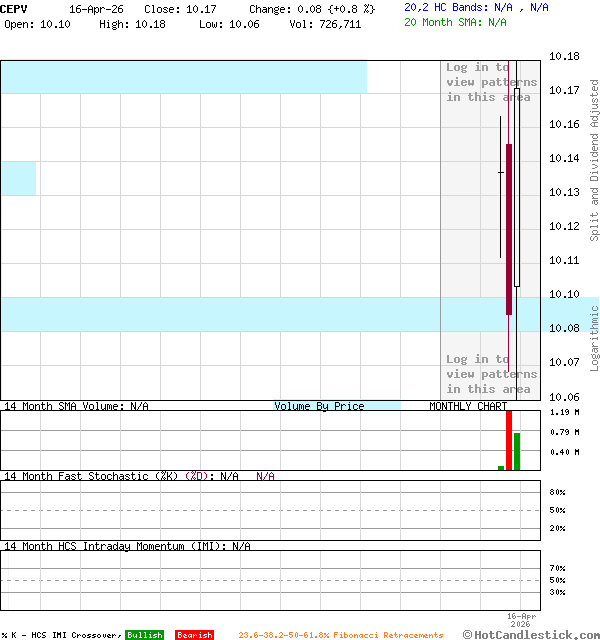Click the MONTHLY CHART label
The width and height of the screenshot is (600, 640).
point(468,406)
